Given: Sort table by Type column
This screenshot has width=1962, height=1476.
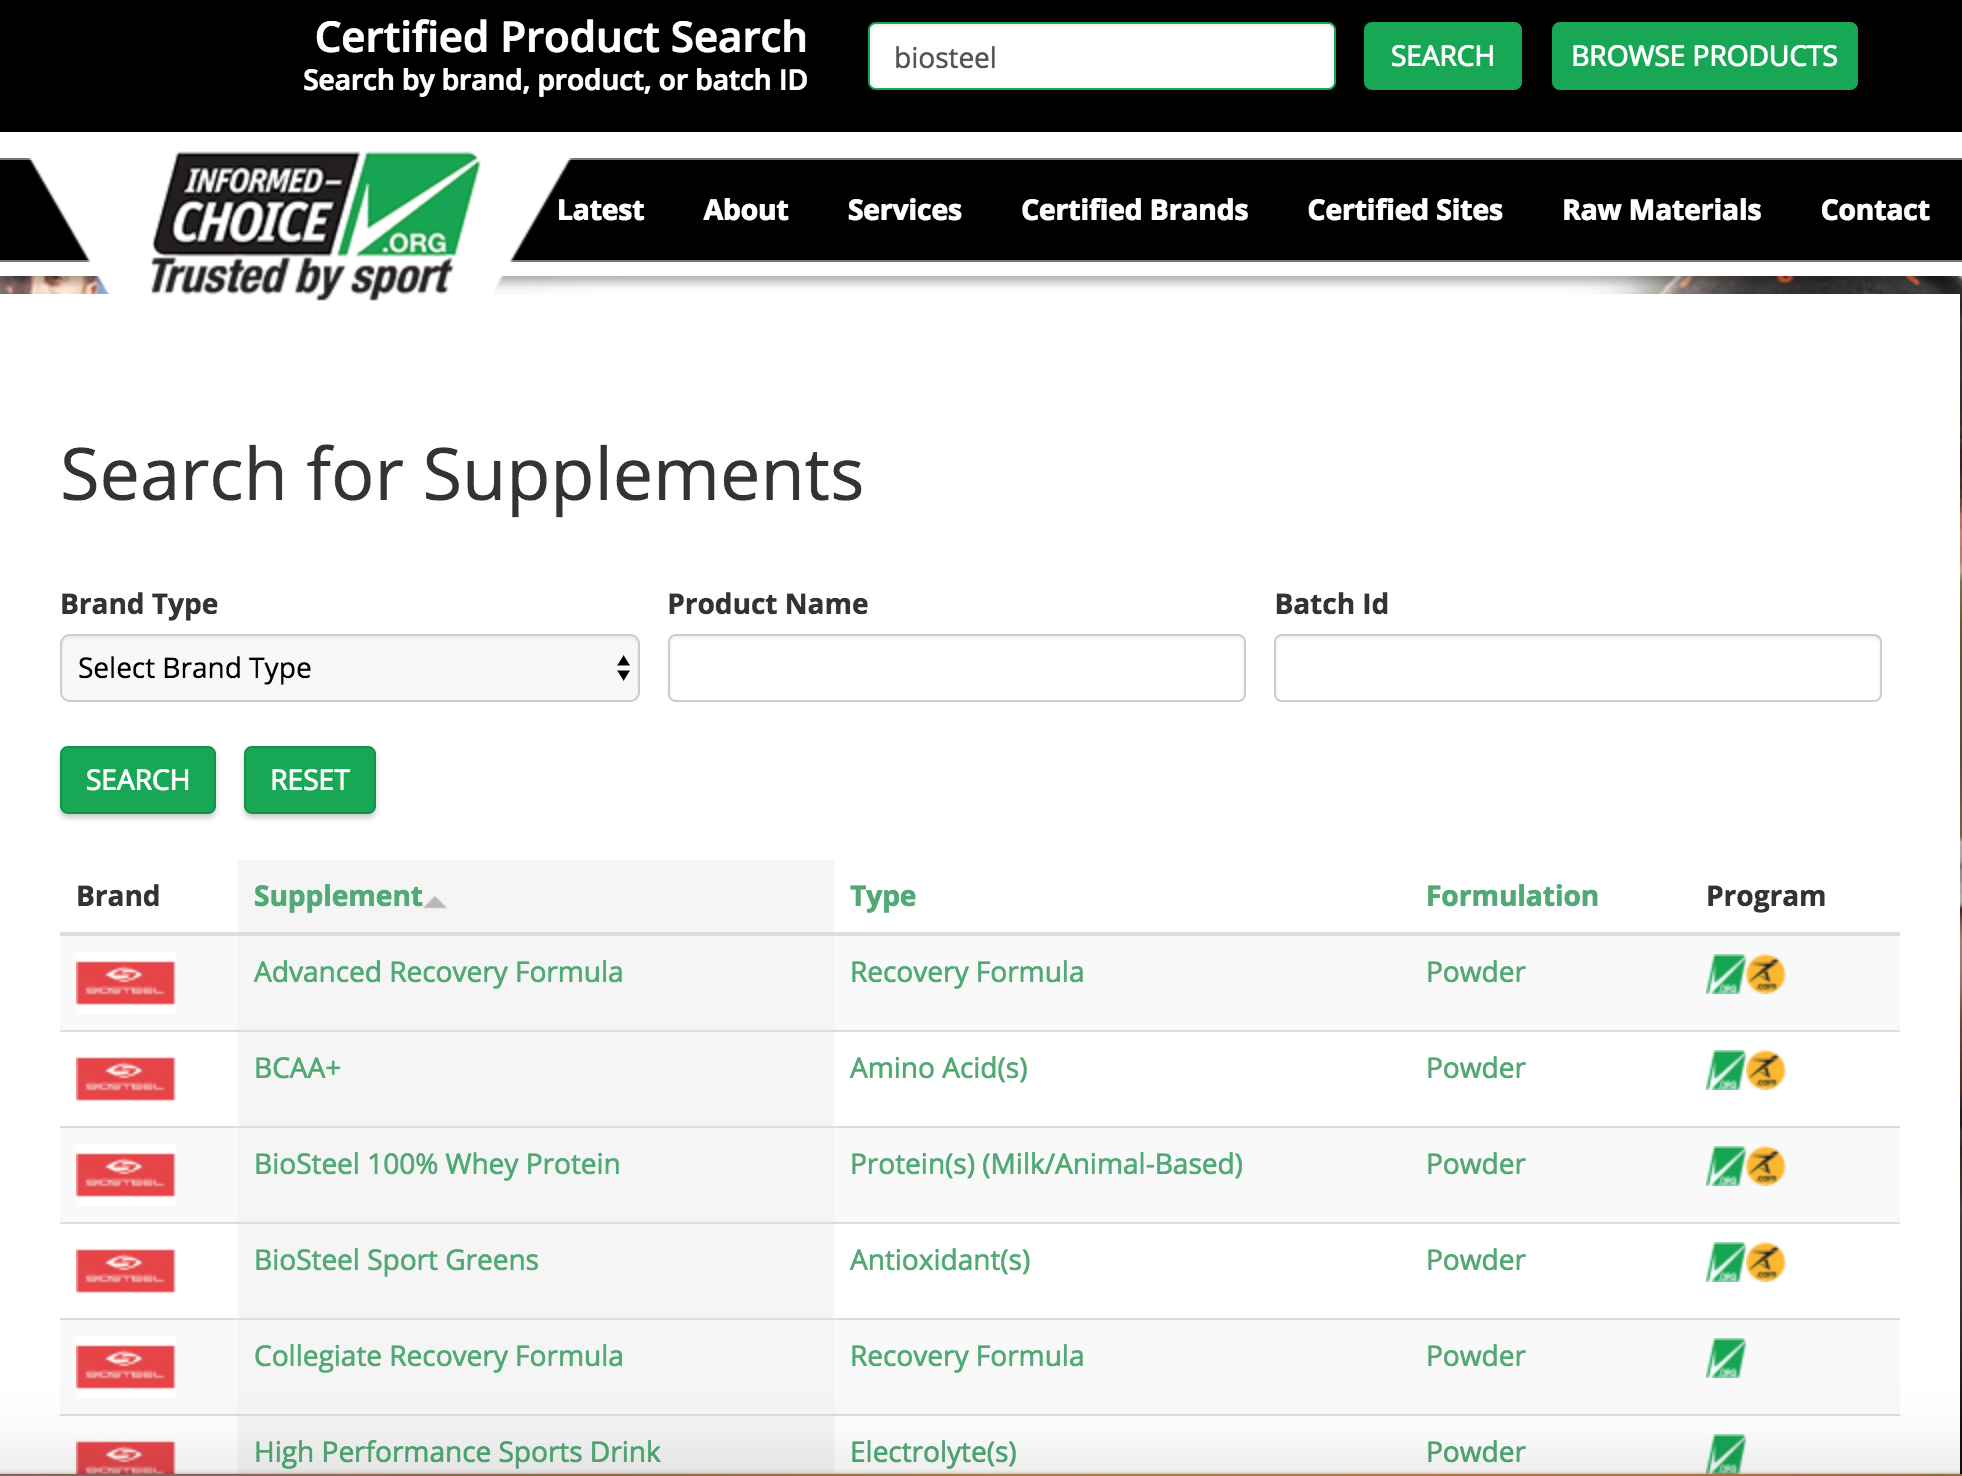Looking at the screenshot, I should point(883,896).
